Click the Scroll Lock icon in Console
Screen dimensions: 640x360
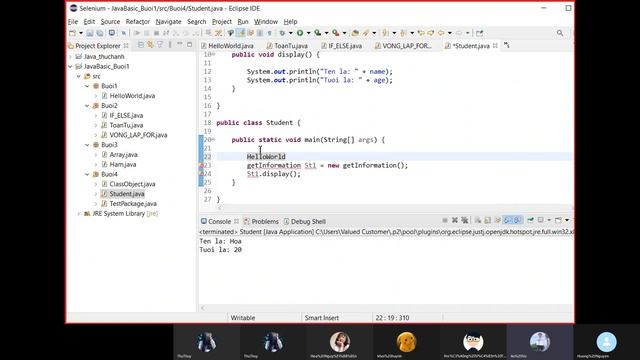[487, 220]
